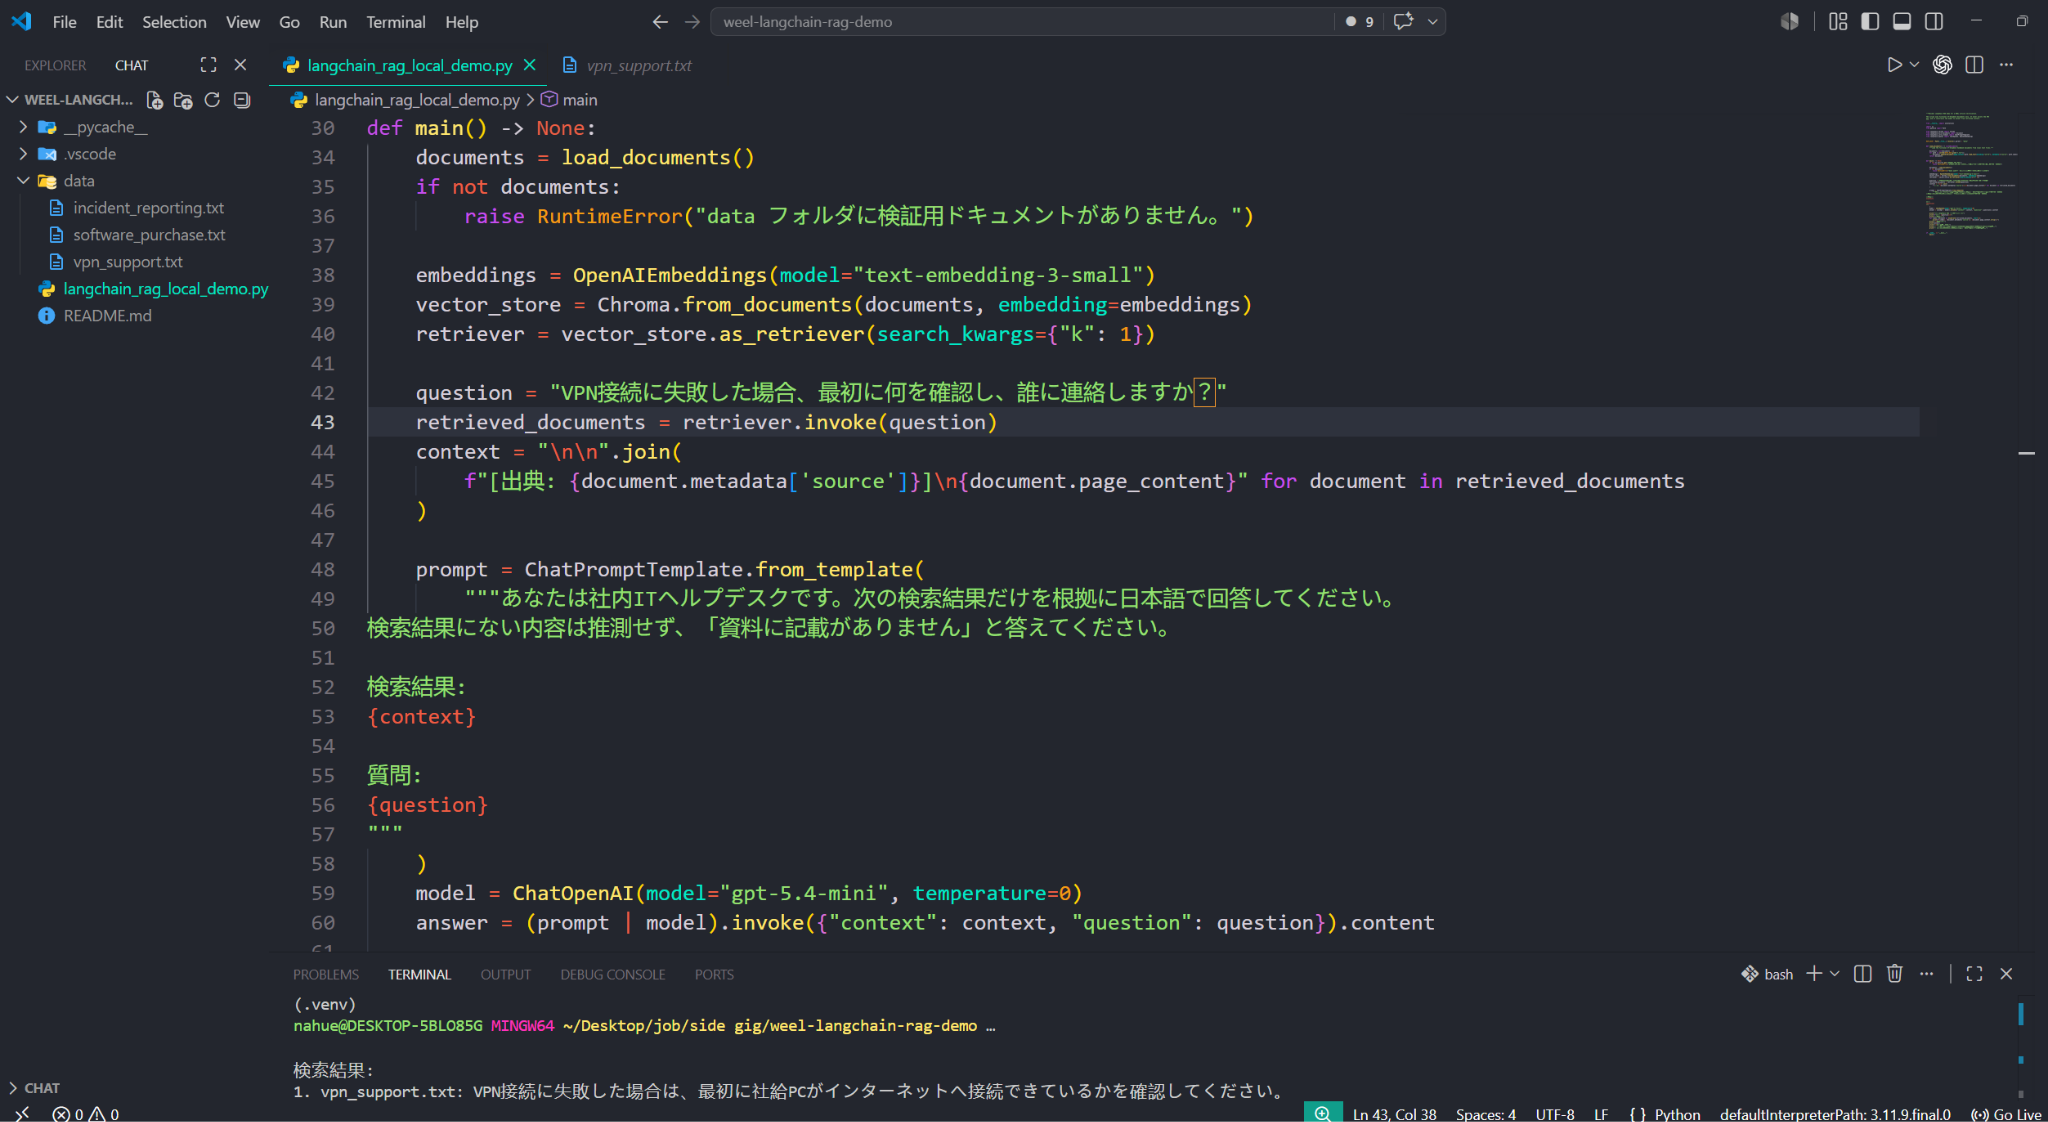
Task: Open Customize Layout options
Action: 1838,21
